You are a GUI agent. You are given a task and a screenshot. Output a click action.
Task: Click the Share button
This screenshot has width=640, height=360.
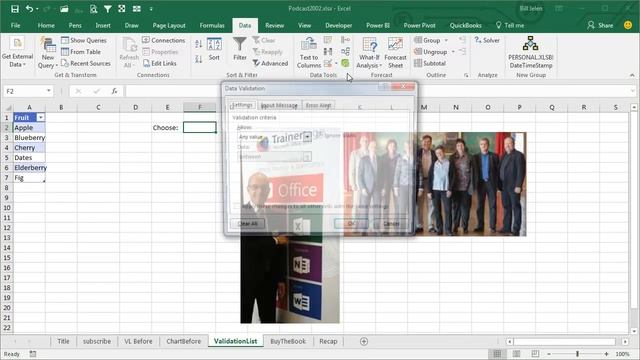600,25
